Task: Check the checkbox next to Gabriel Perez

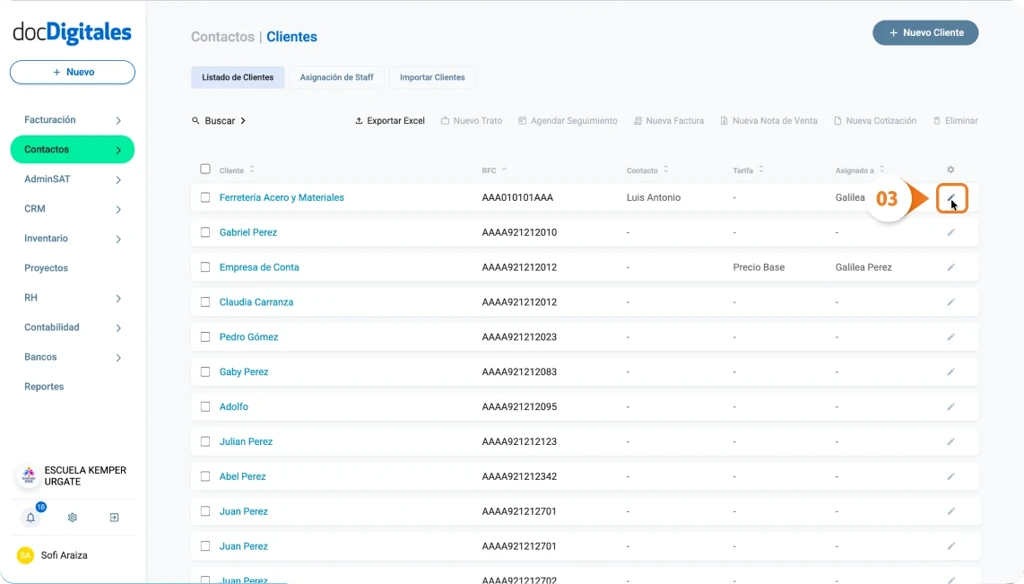Action: pos(205,232)
